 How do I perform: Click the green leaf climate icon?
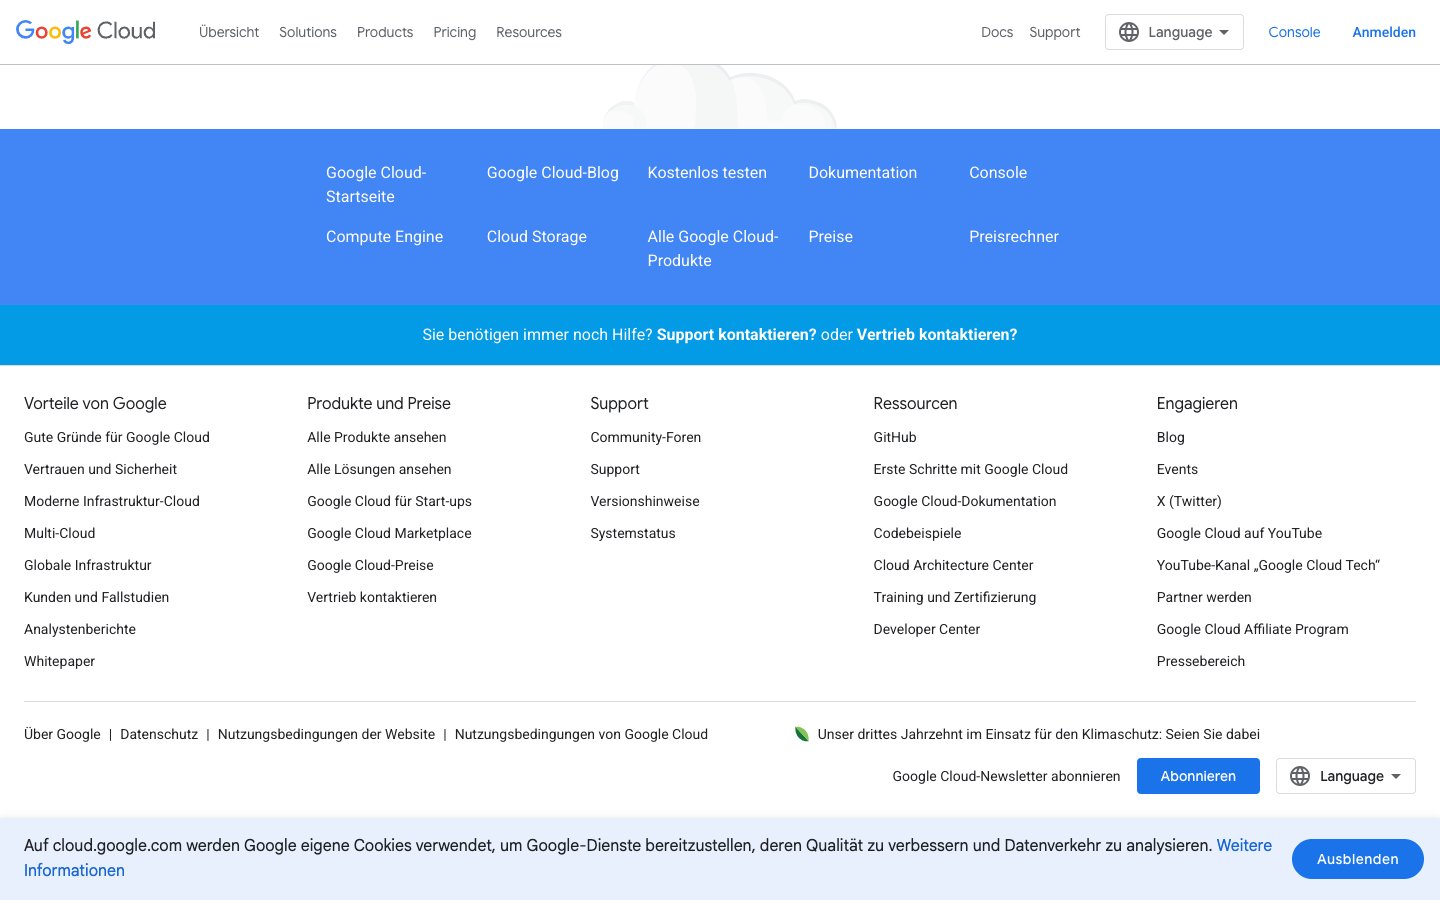[801, 734]
